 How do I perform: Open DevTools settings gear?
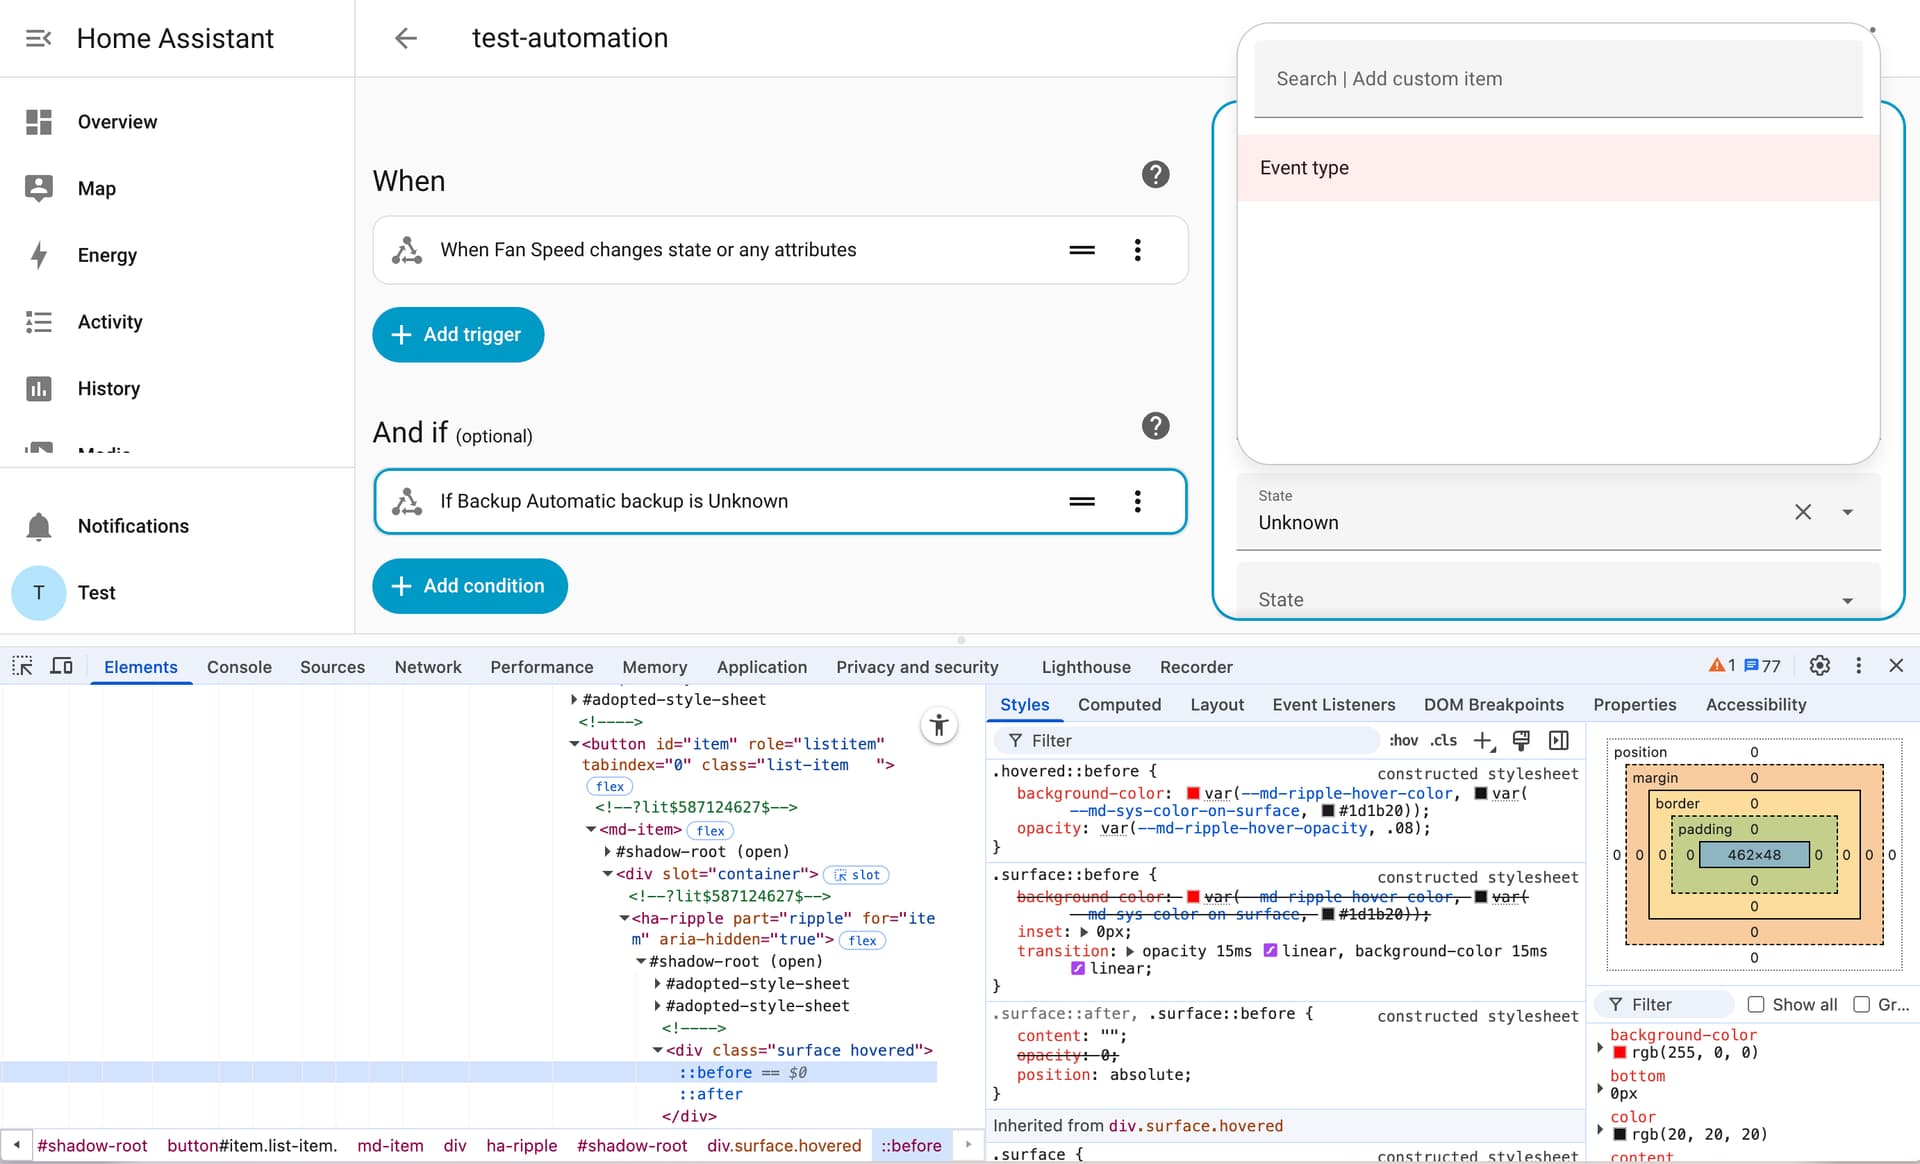tap(1819, 666)
